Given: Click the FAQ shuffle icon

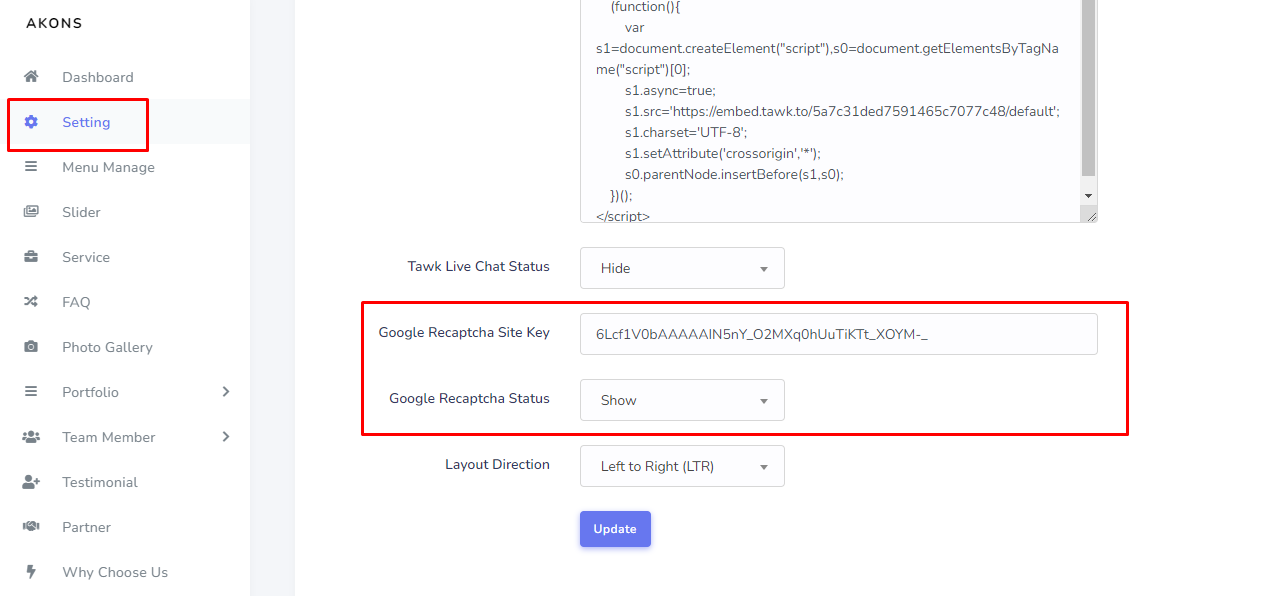Looking at the screenshot, I should click(x=31, y=302).
